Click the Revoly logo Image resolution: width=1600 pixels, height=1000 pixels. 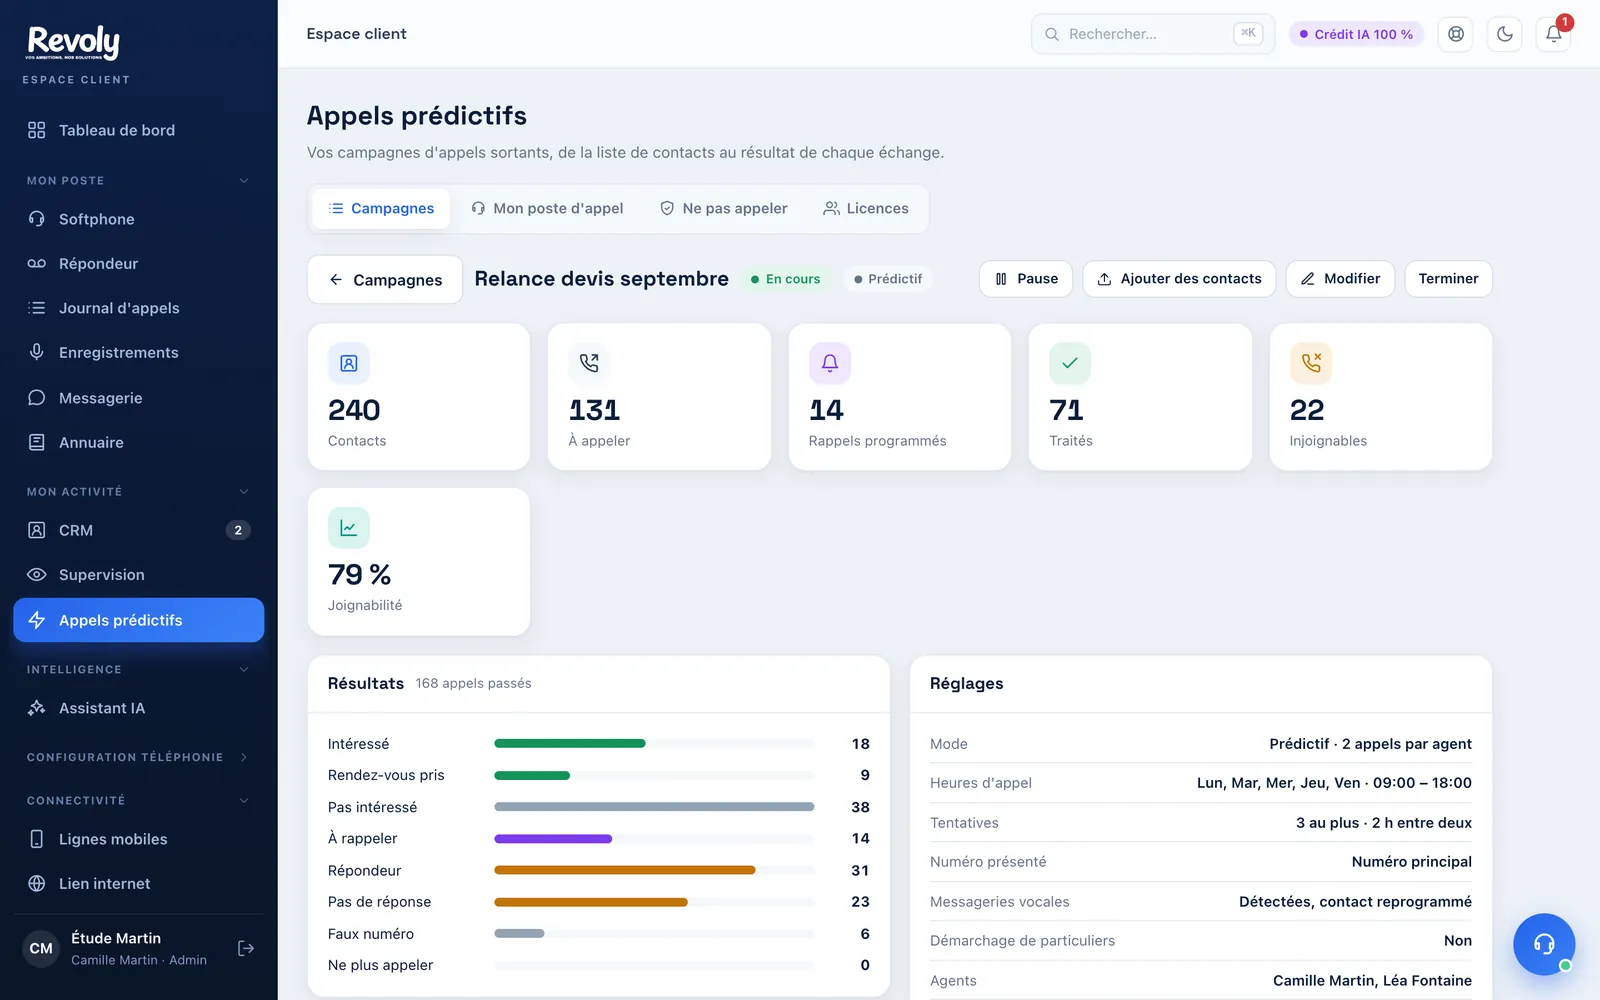click(x=74, y=43)
